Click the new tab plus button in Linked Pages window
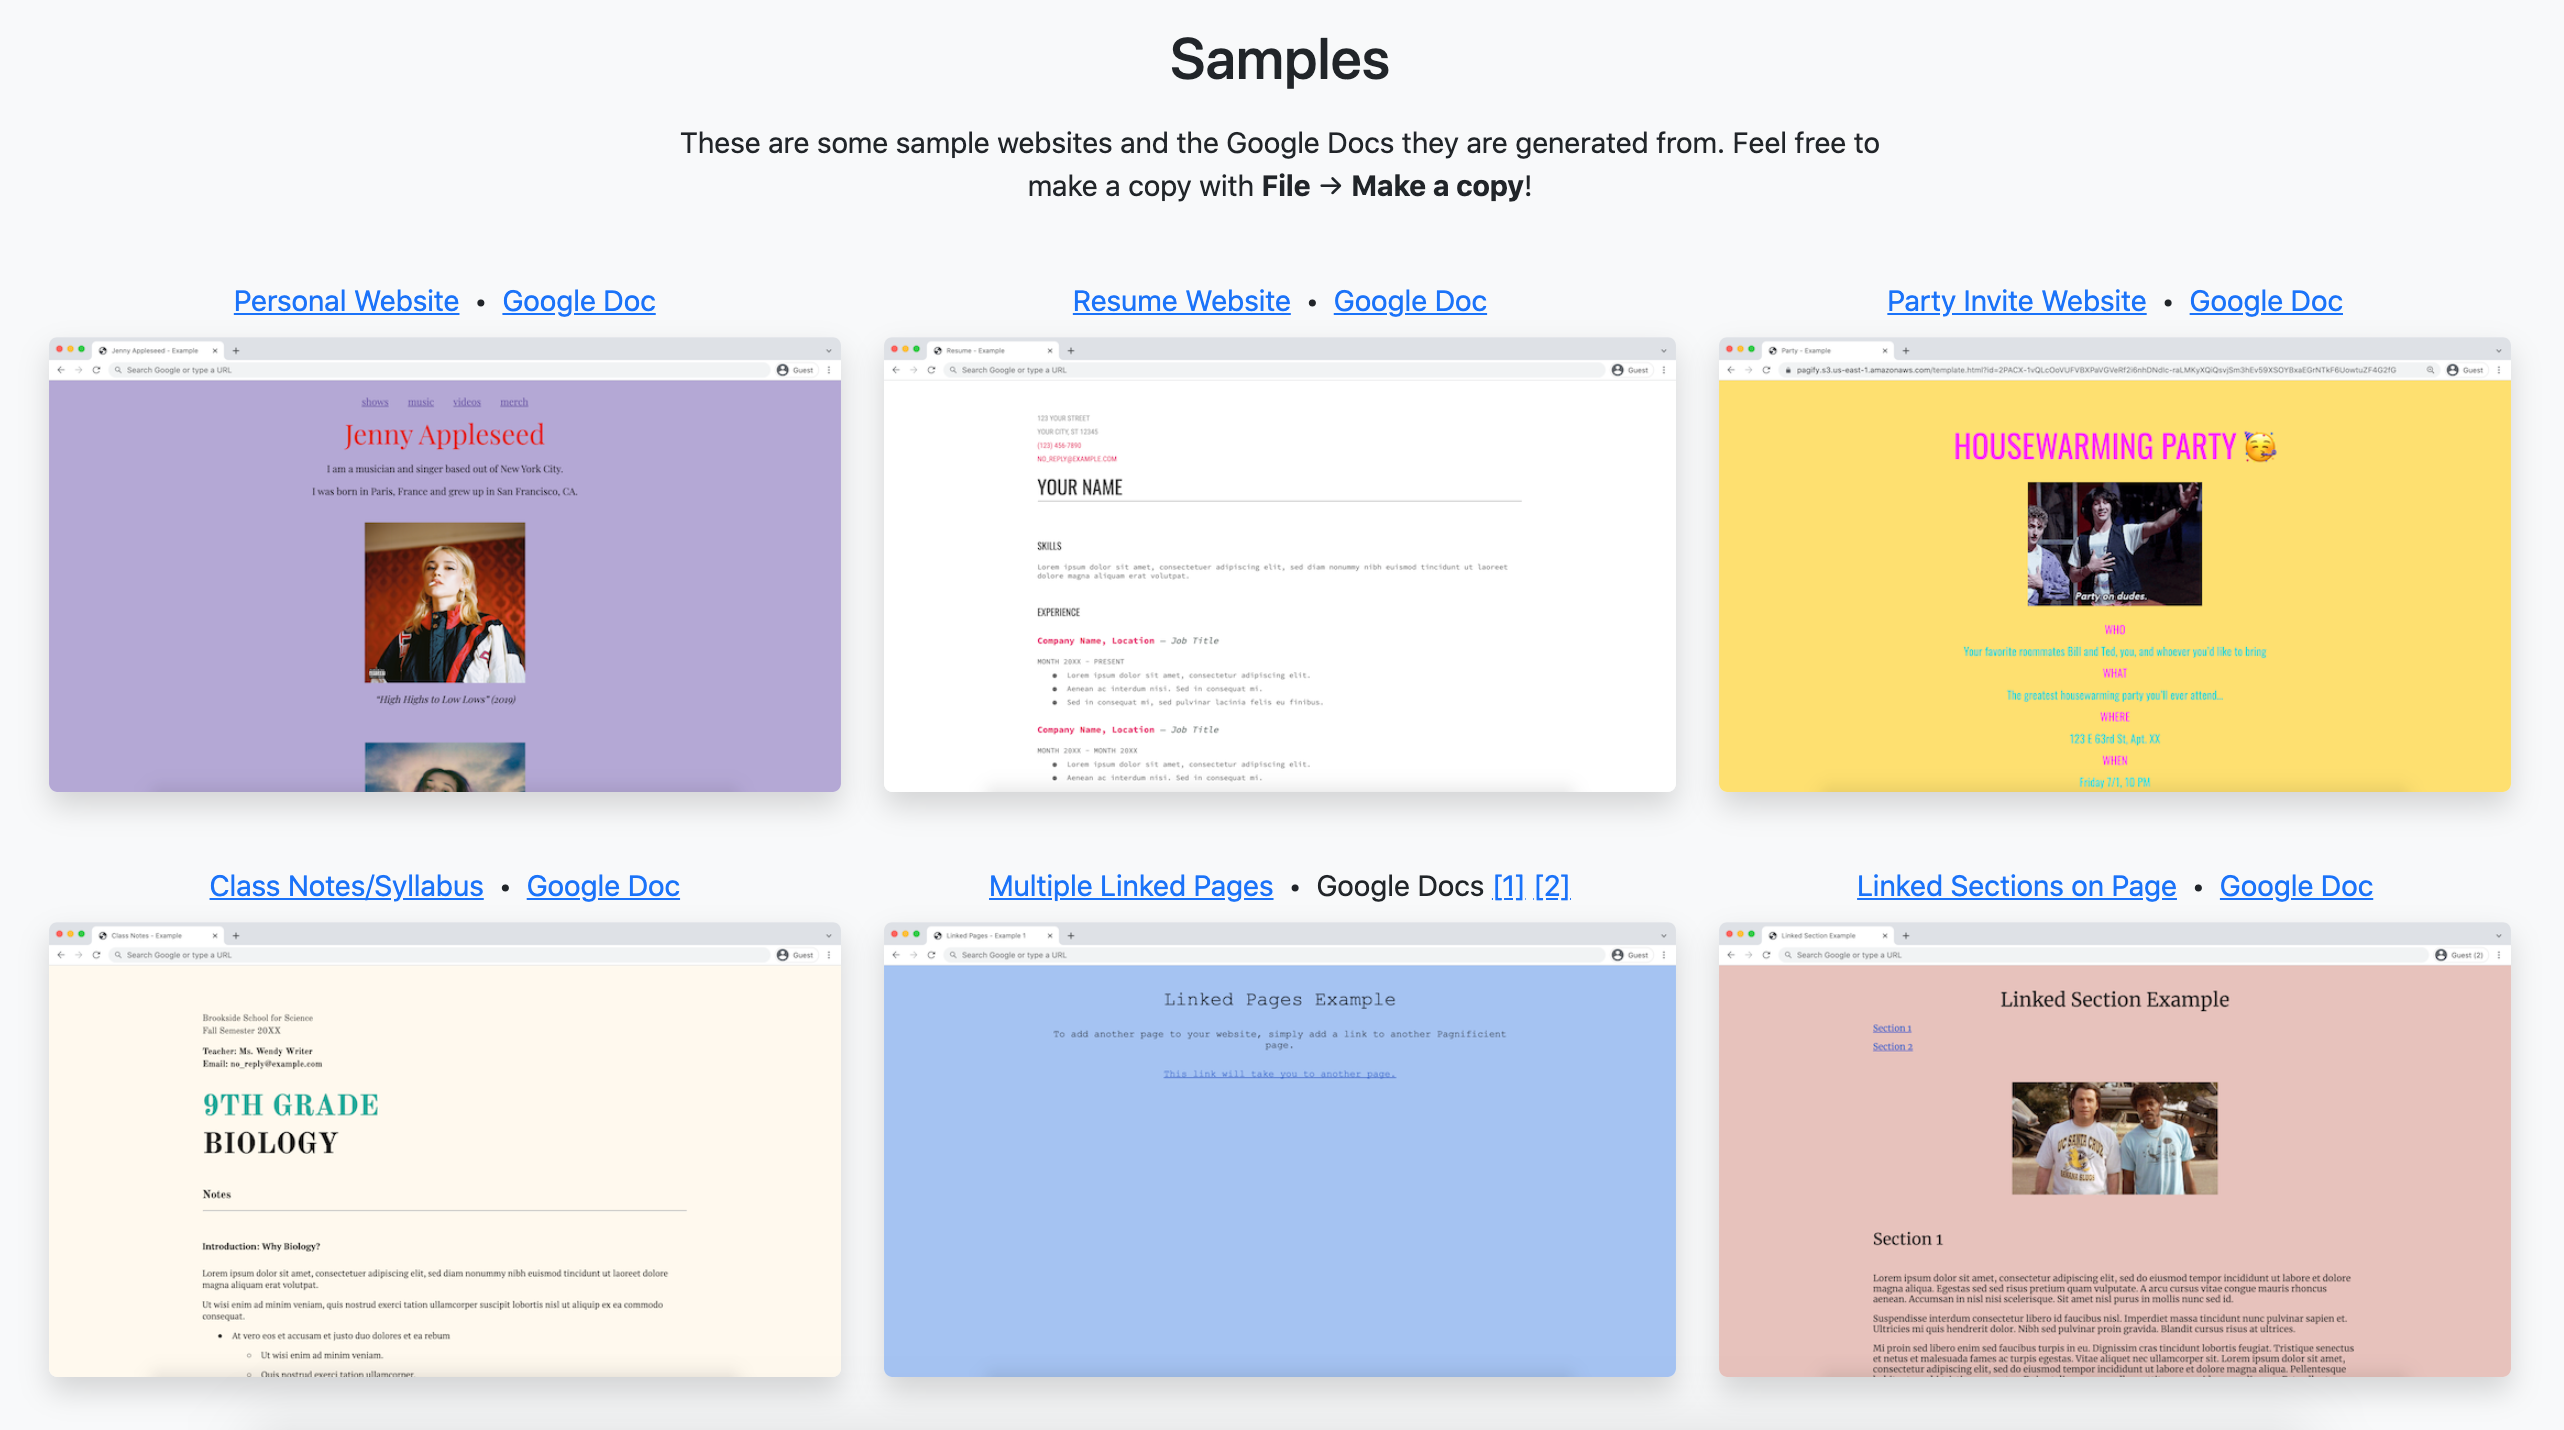This screenshot has width=2564, height=1430. [1070, 936]
